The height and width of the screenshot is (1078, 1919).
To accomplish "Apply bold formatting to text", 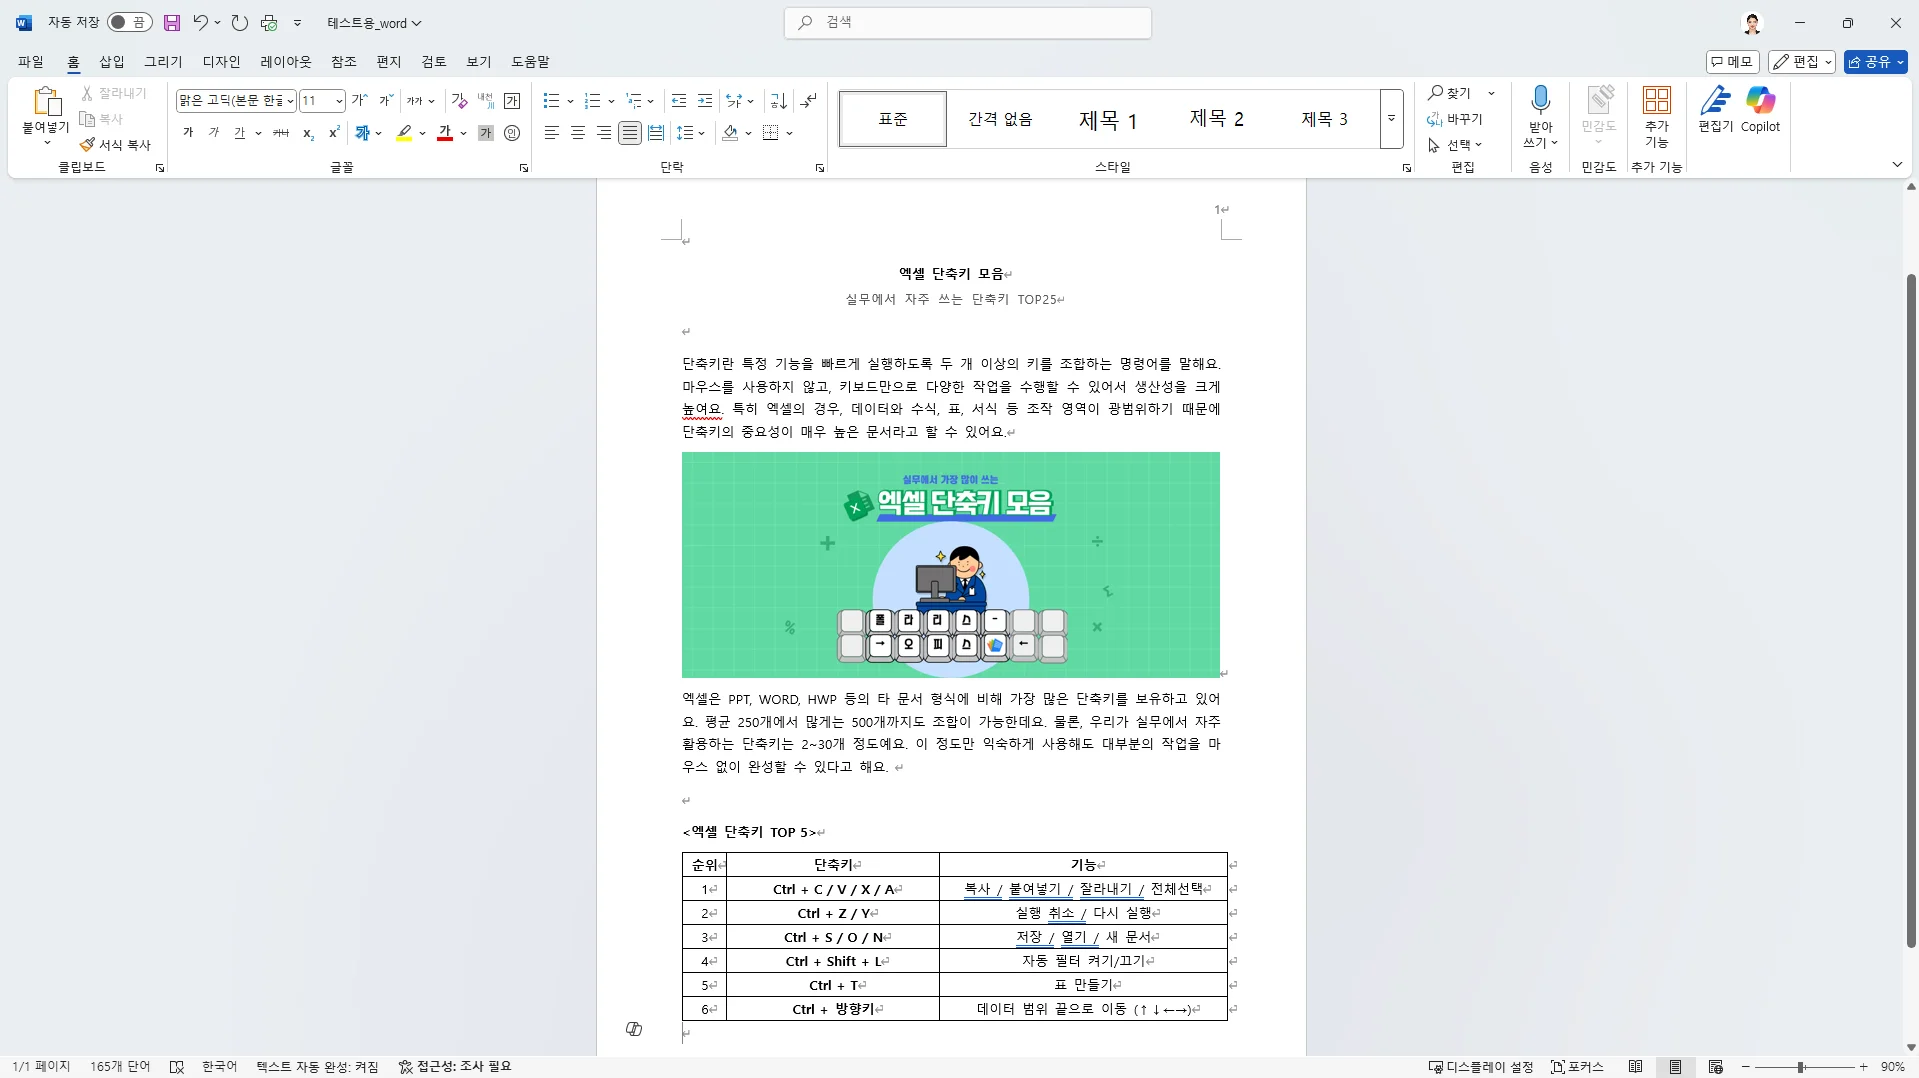I will (x=188, y=133).
